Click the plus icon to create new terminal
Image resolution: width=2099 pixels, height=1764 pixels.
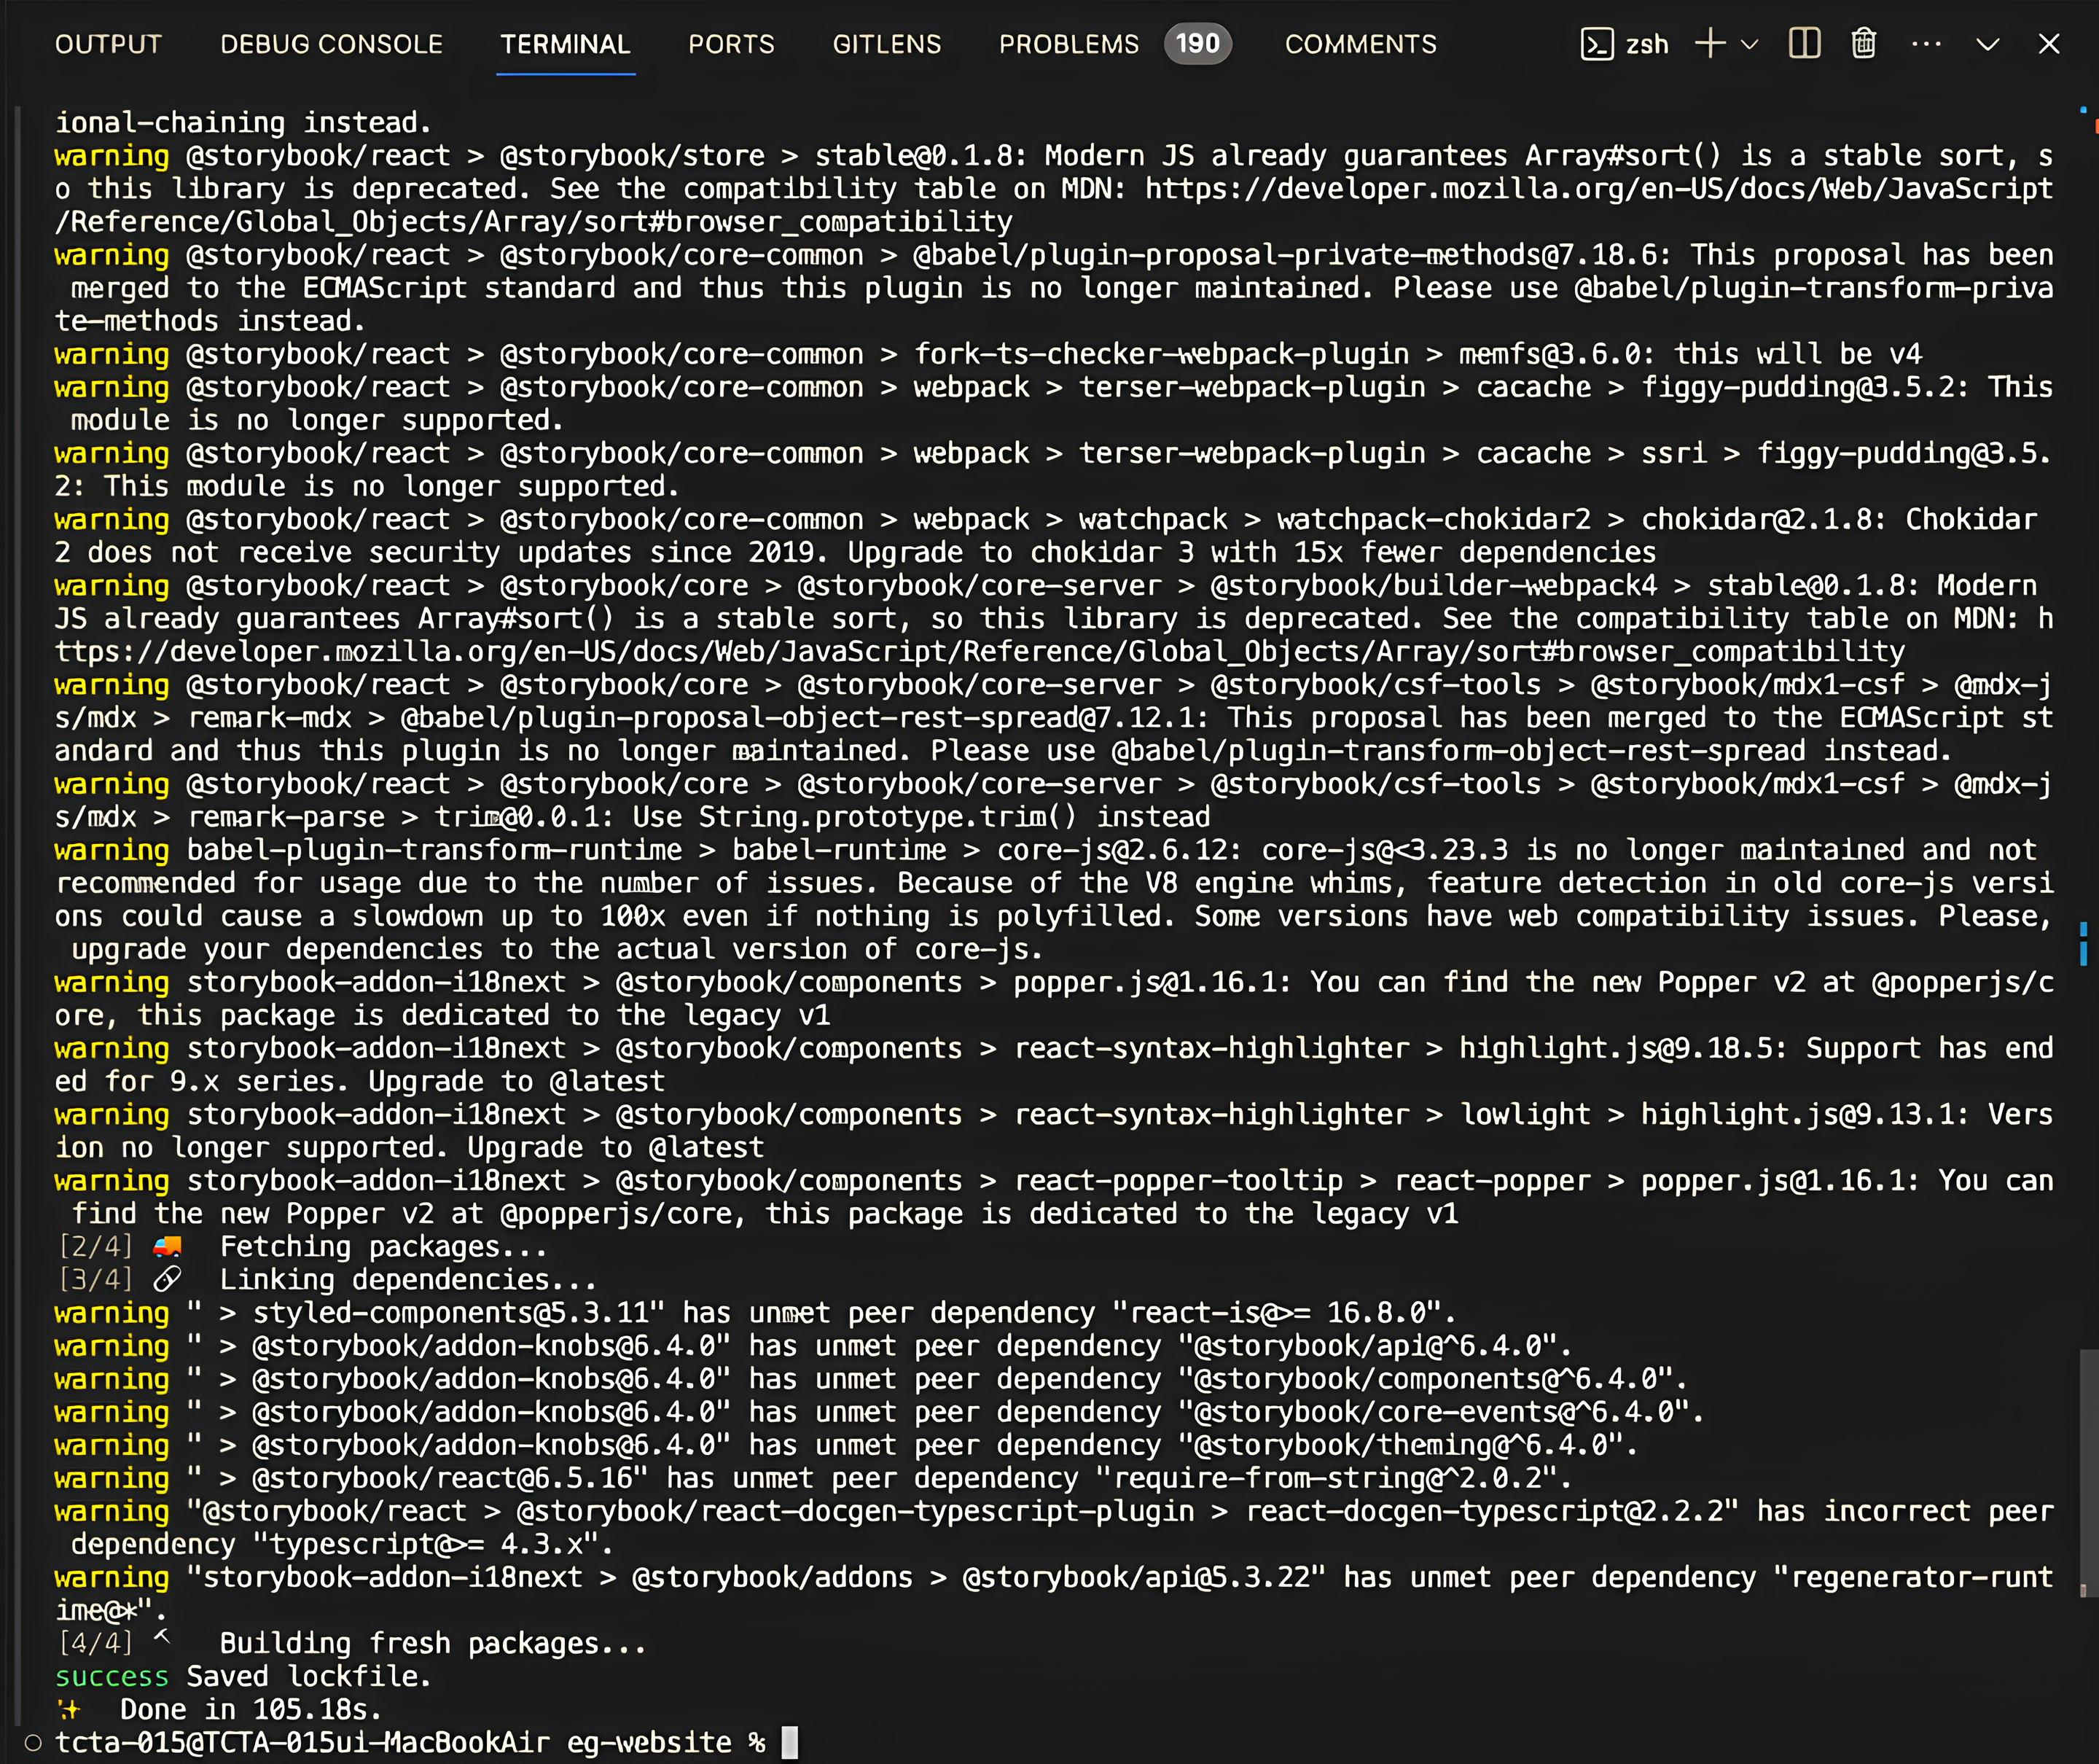[1710, 44]
